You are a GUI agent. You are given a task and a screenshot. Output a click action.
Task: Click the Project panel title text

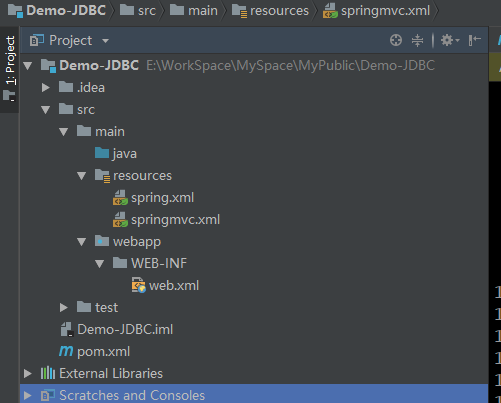[70, 41]
